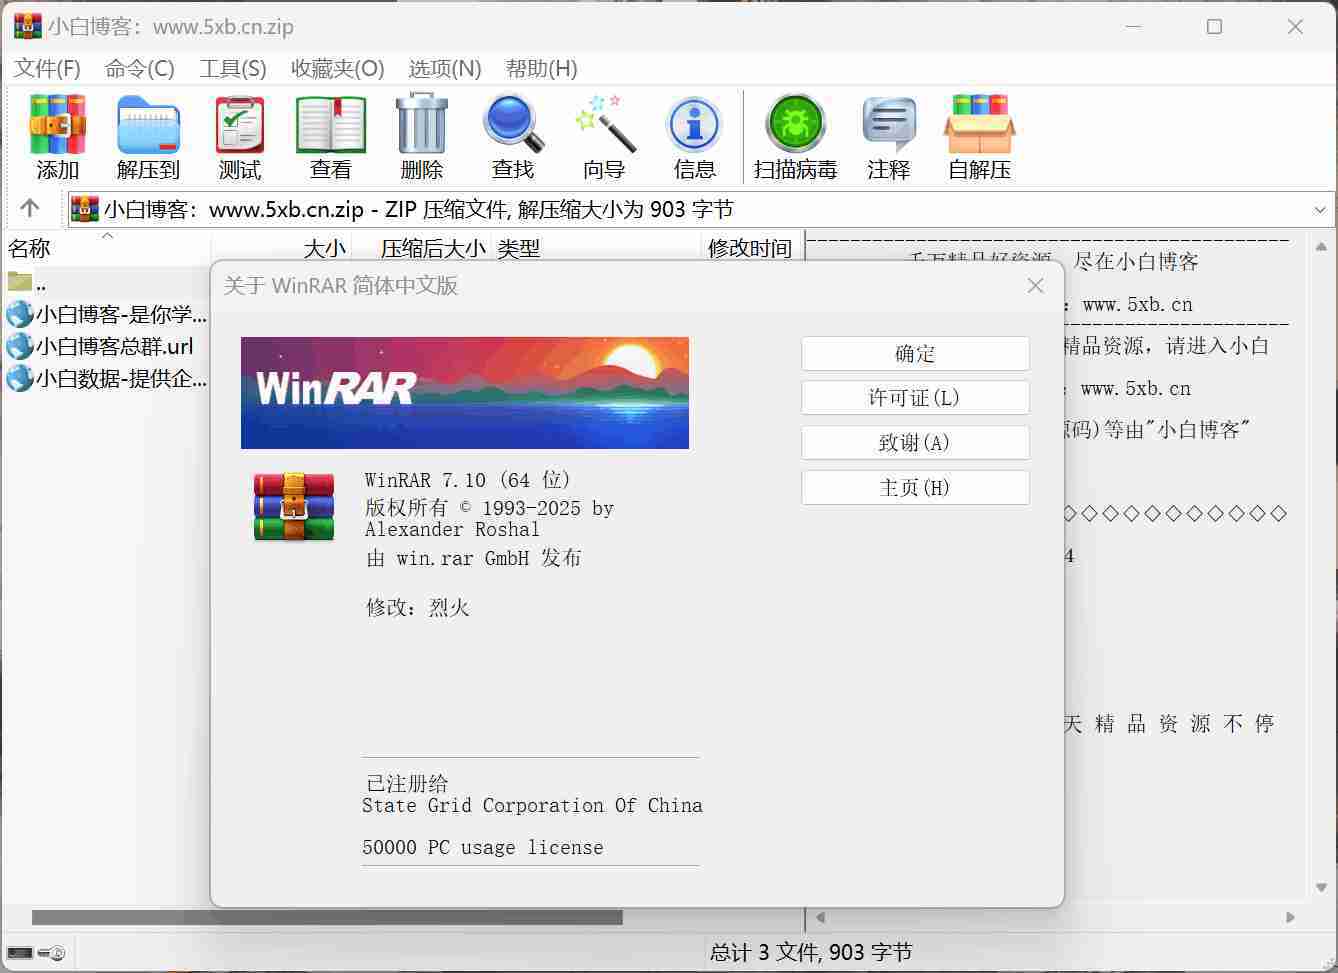Viewport: 1338px width, 973px height.
Task: Click the archive icon in address bar
Action: click(x=85, y=209)
